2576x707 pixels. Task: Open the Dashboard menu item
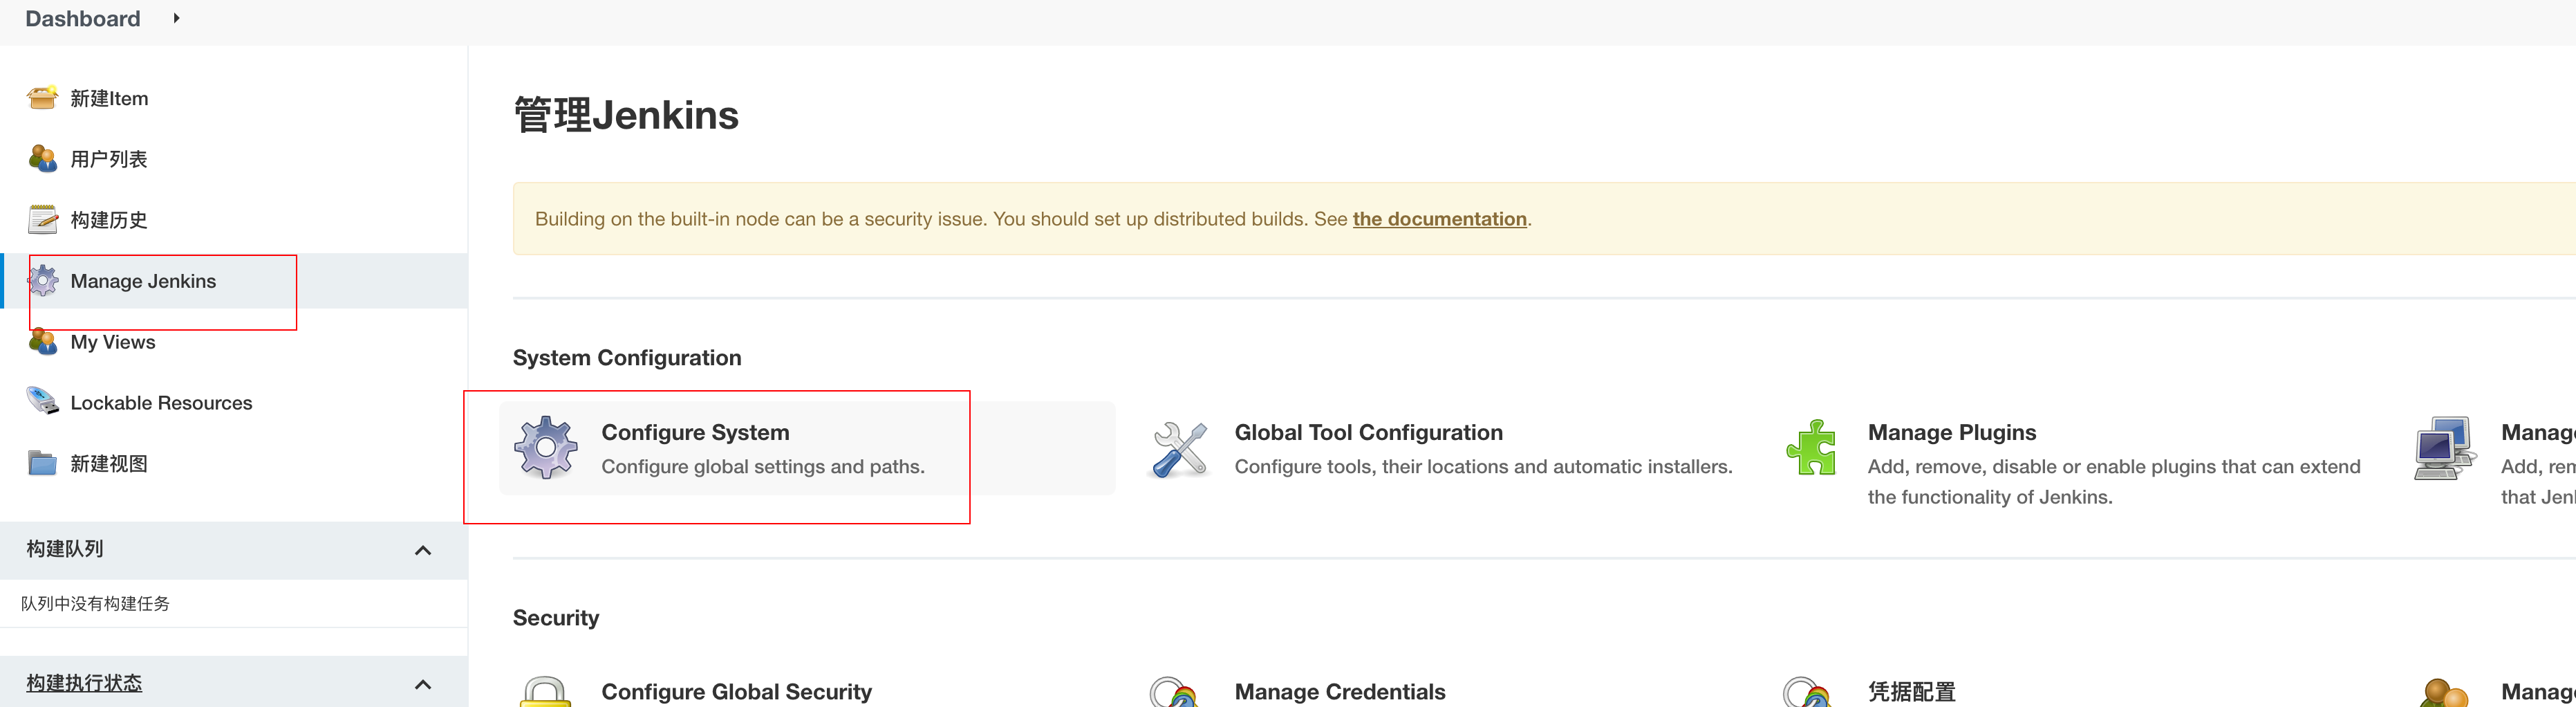(x=82, y=18)
